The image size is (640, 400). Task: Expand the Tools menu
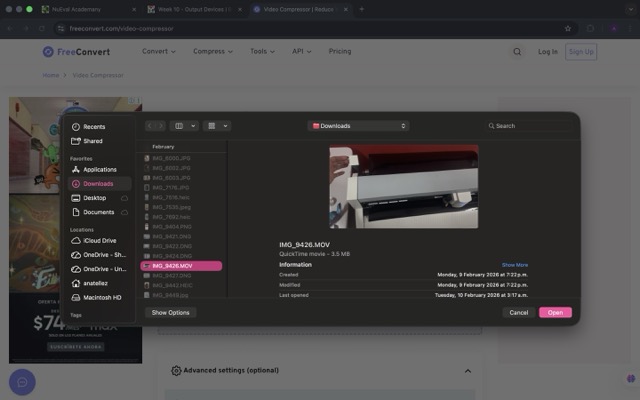click(262, 51)
